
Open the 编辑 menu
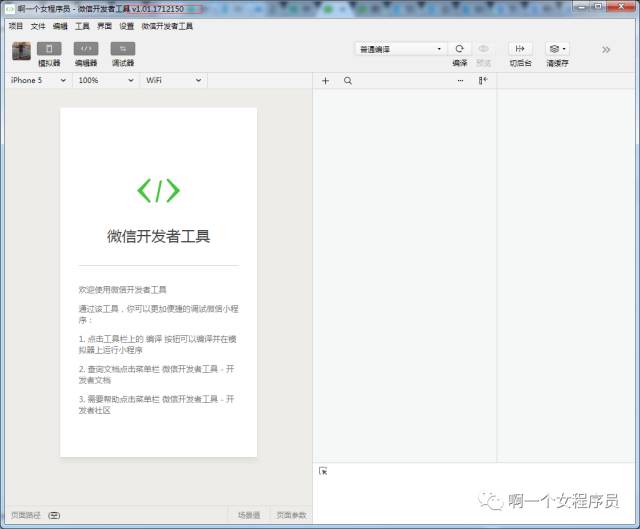click(x=60, y=26)
